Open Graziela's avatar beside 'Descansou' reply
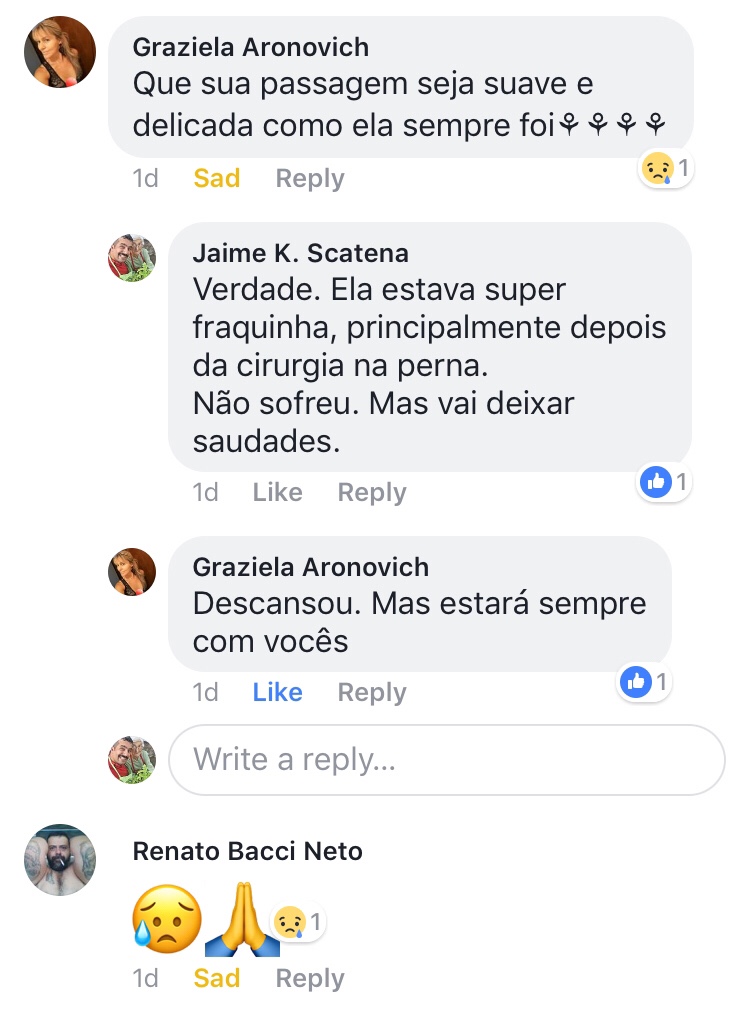 pos(132,572)
